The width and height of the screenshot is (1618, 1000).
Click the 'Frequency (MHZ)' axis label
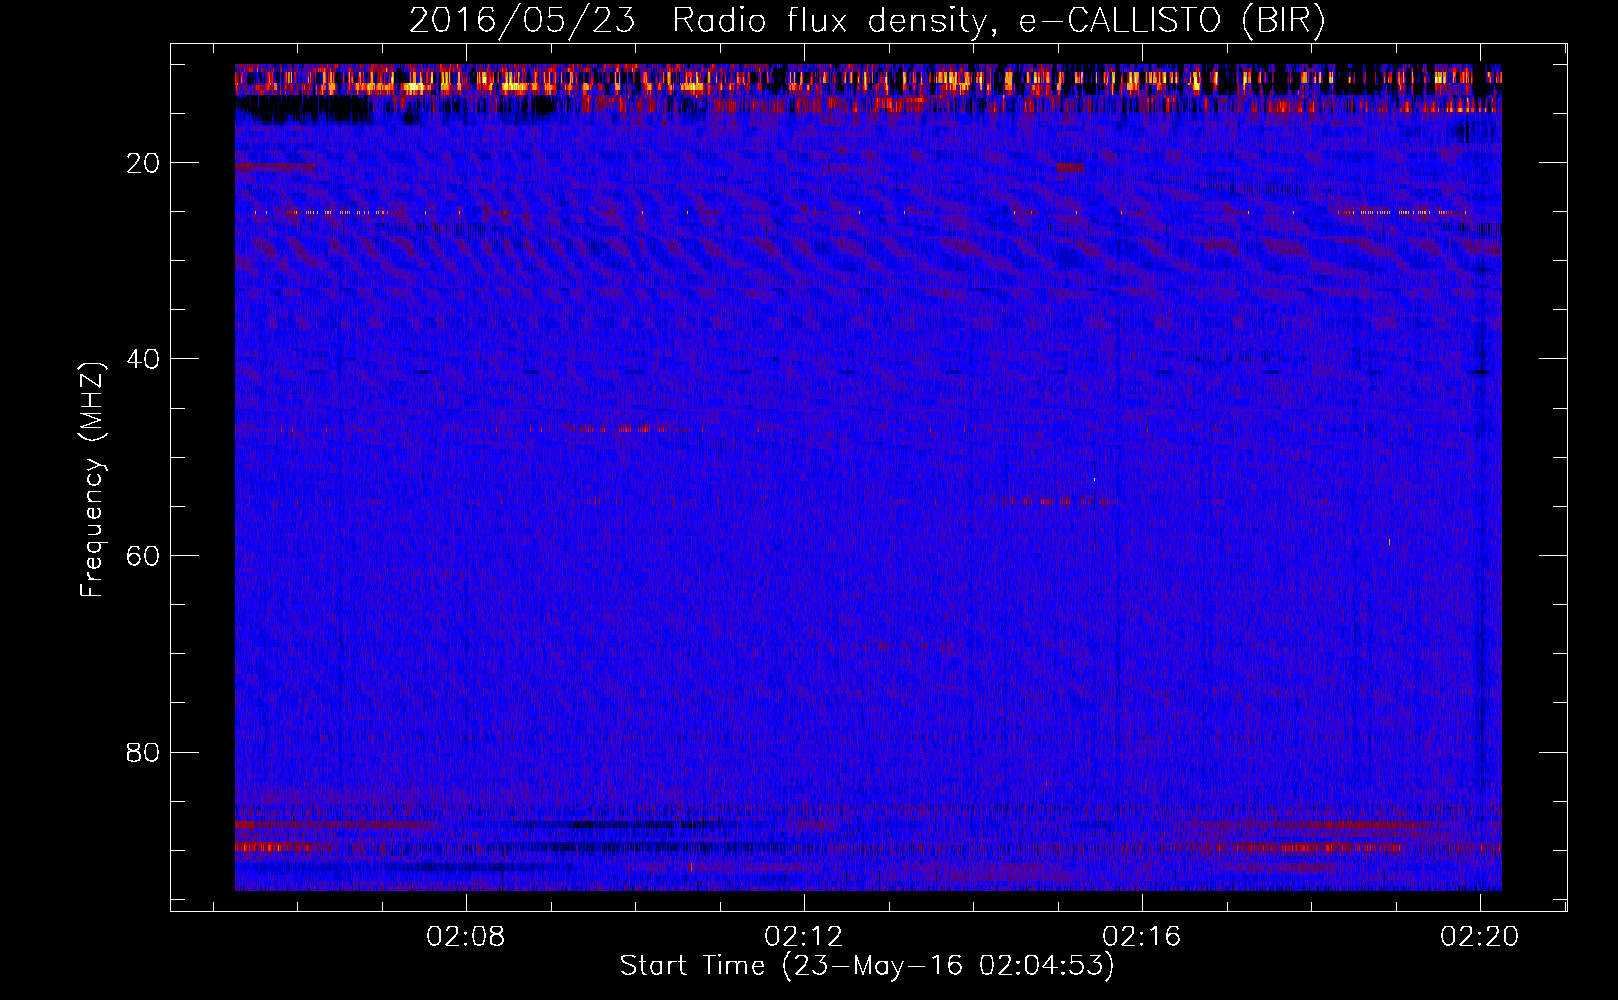tap(92, 480)
